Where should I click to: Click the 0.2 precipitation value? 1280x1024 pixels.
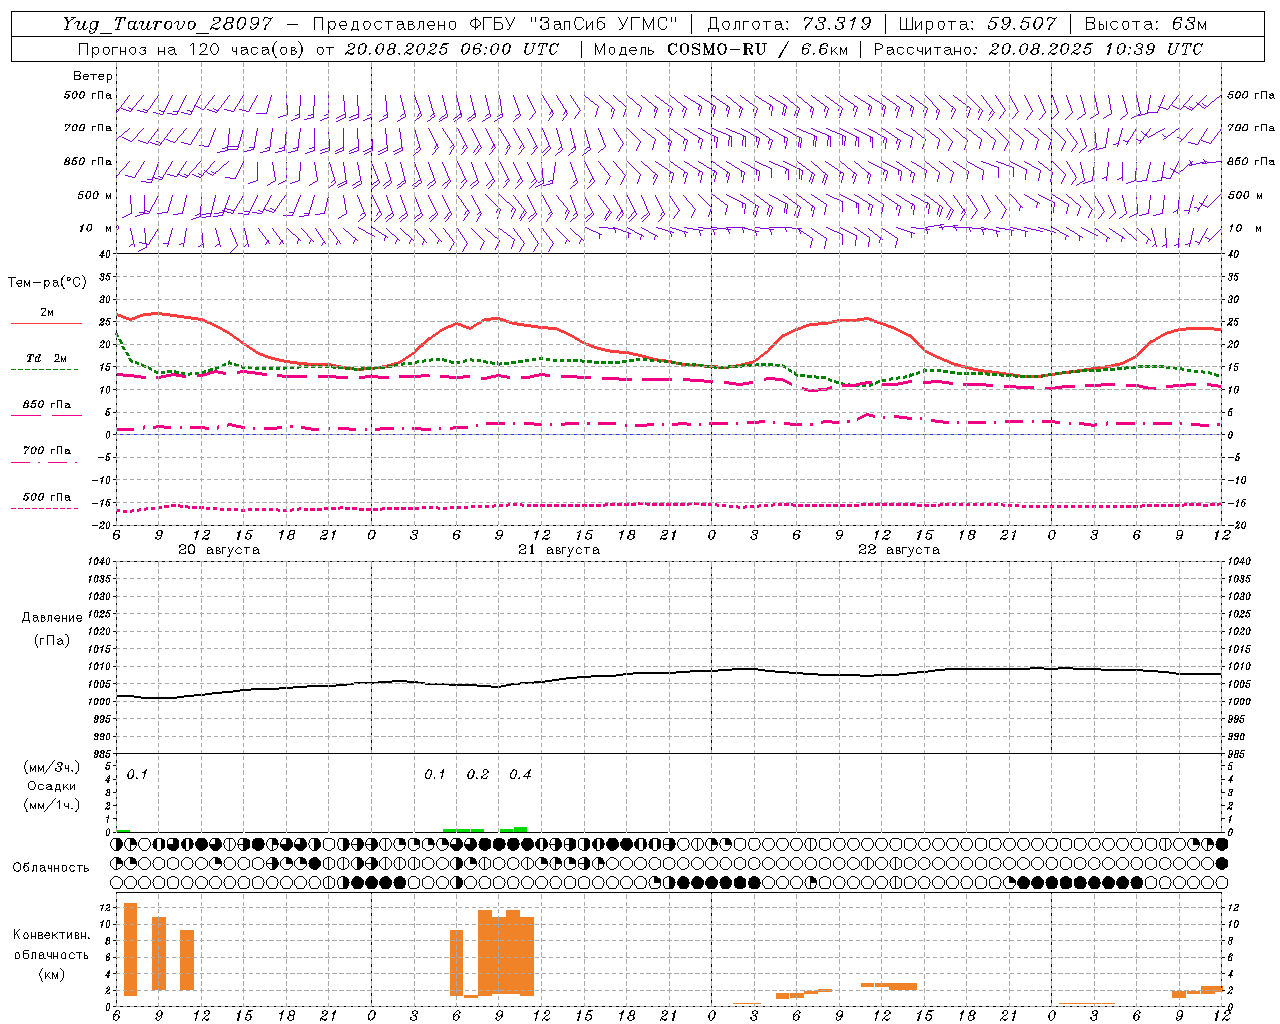pos(478,775)
